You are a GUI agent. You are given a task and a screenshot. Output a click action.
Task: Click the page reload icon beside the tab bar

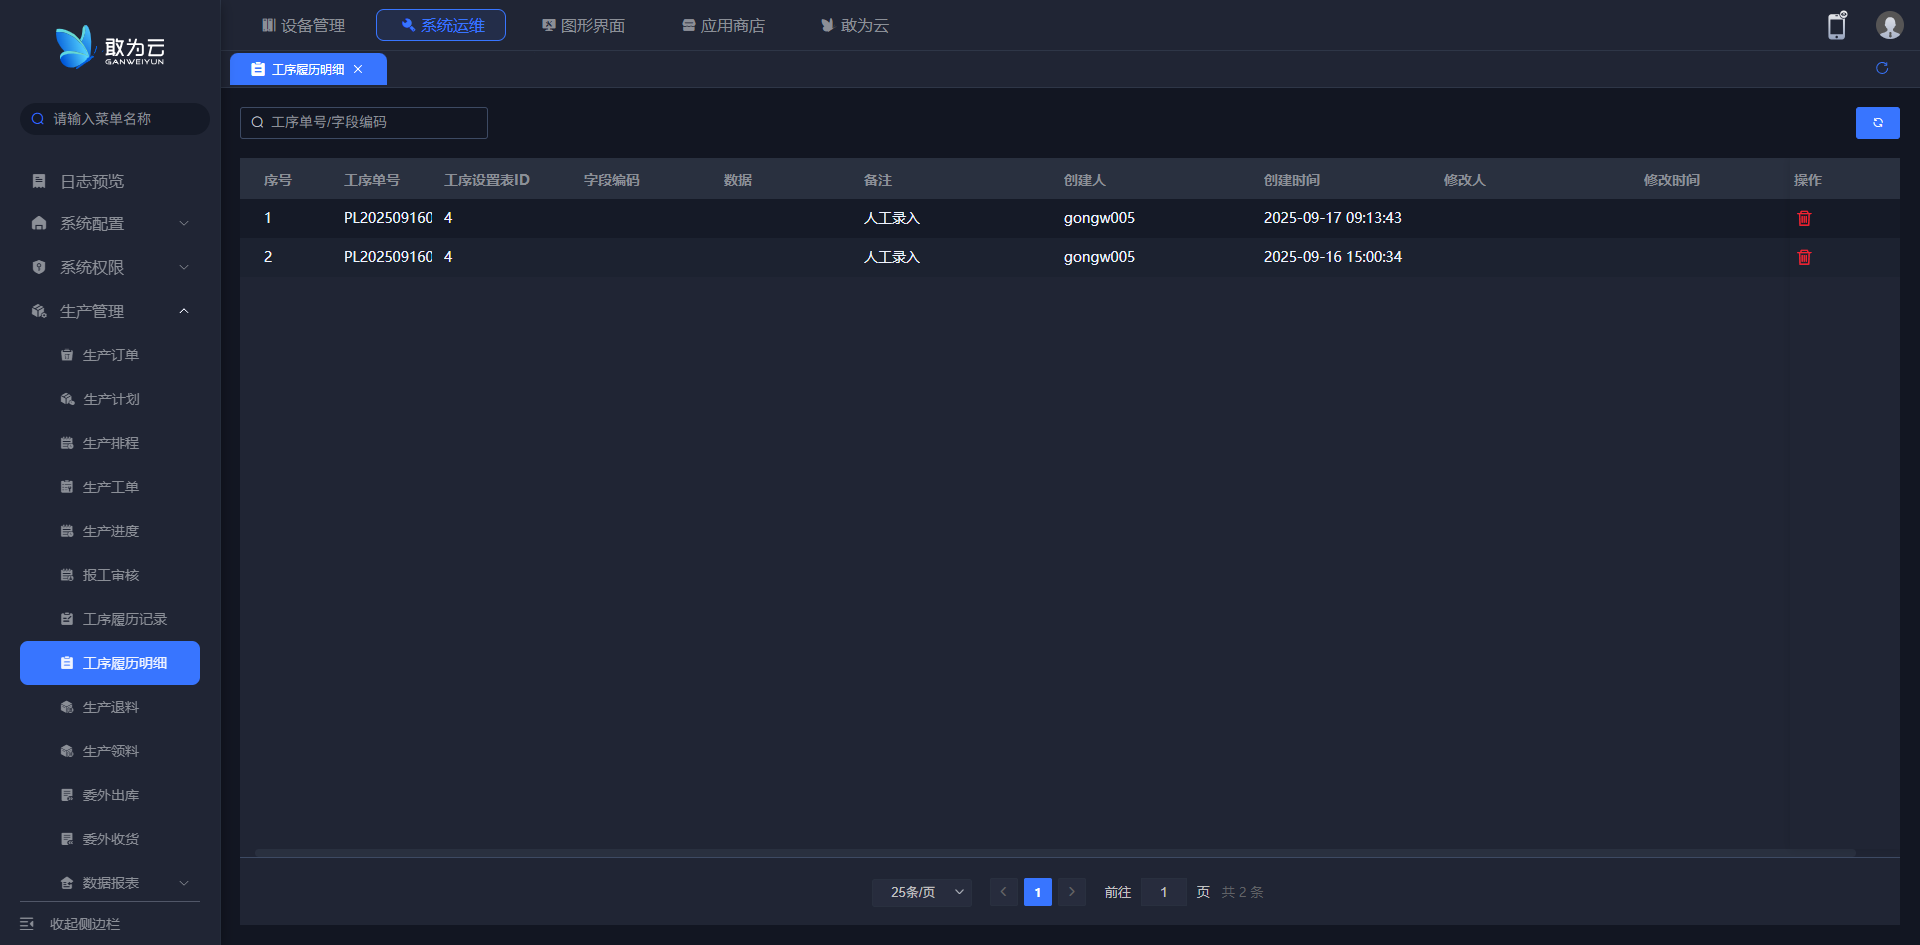pos(1882,68)
